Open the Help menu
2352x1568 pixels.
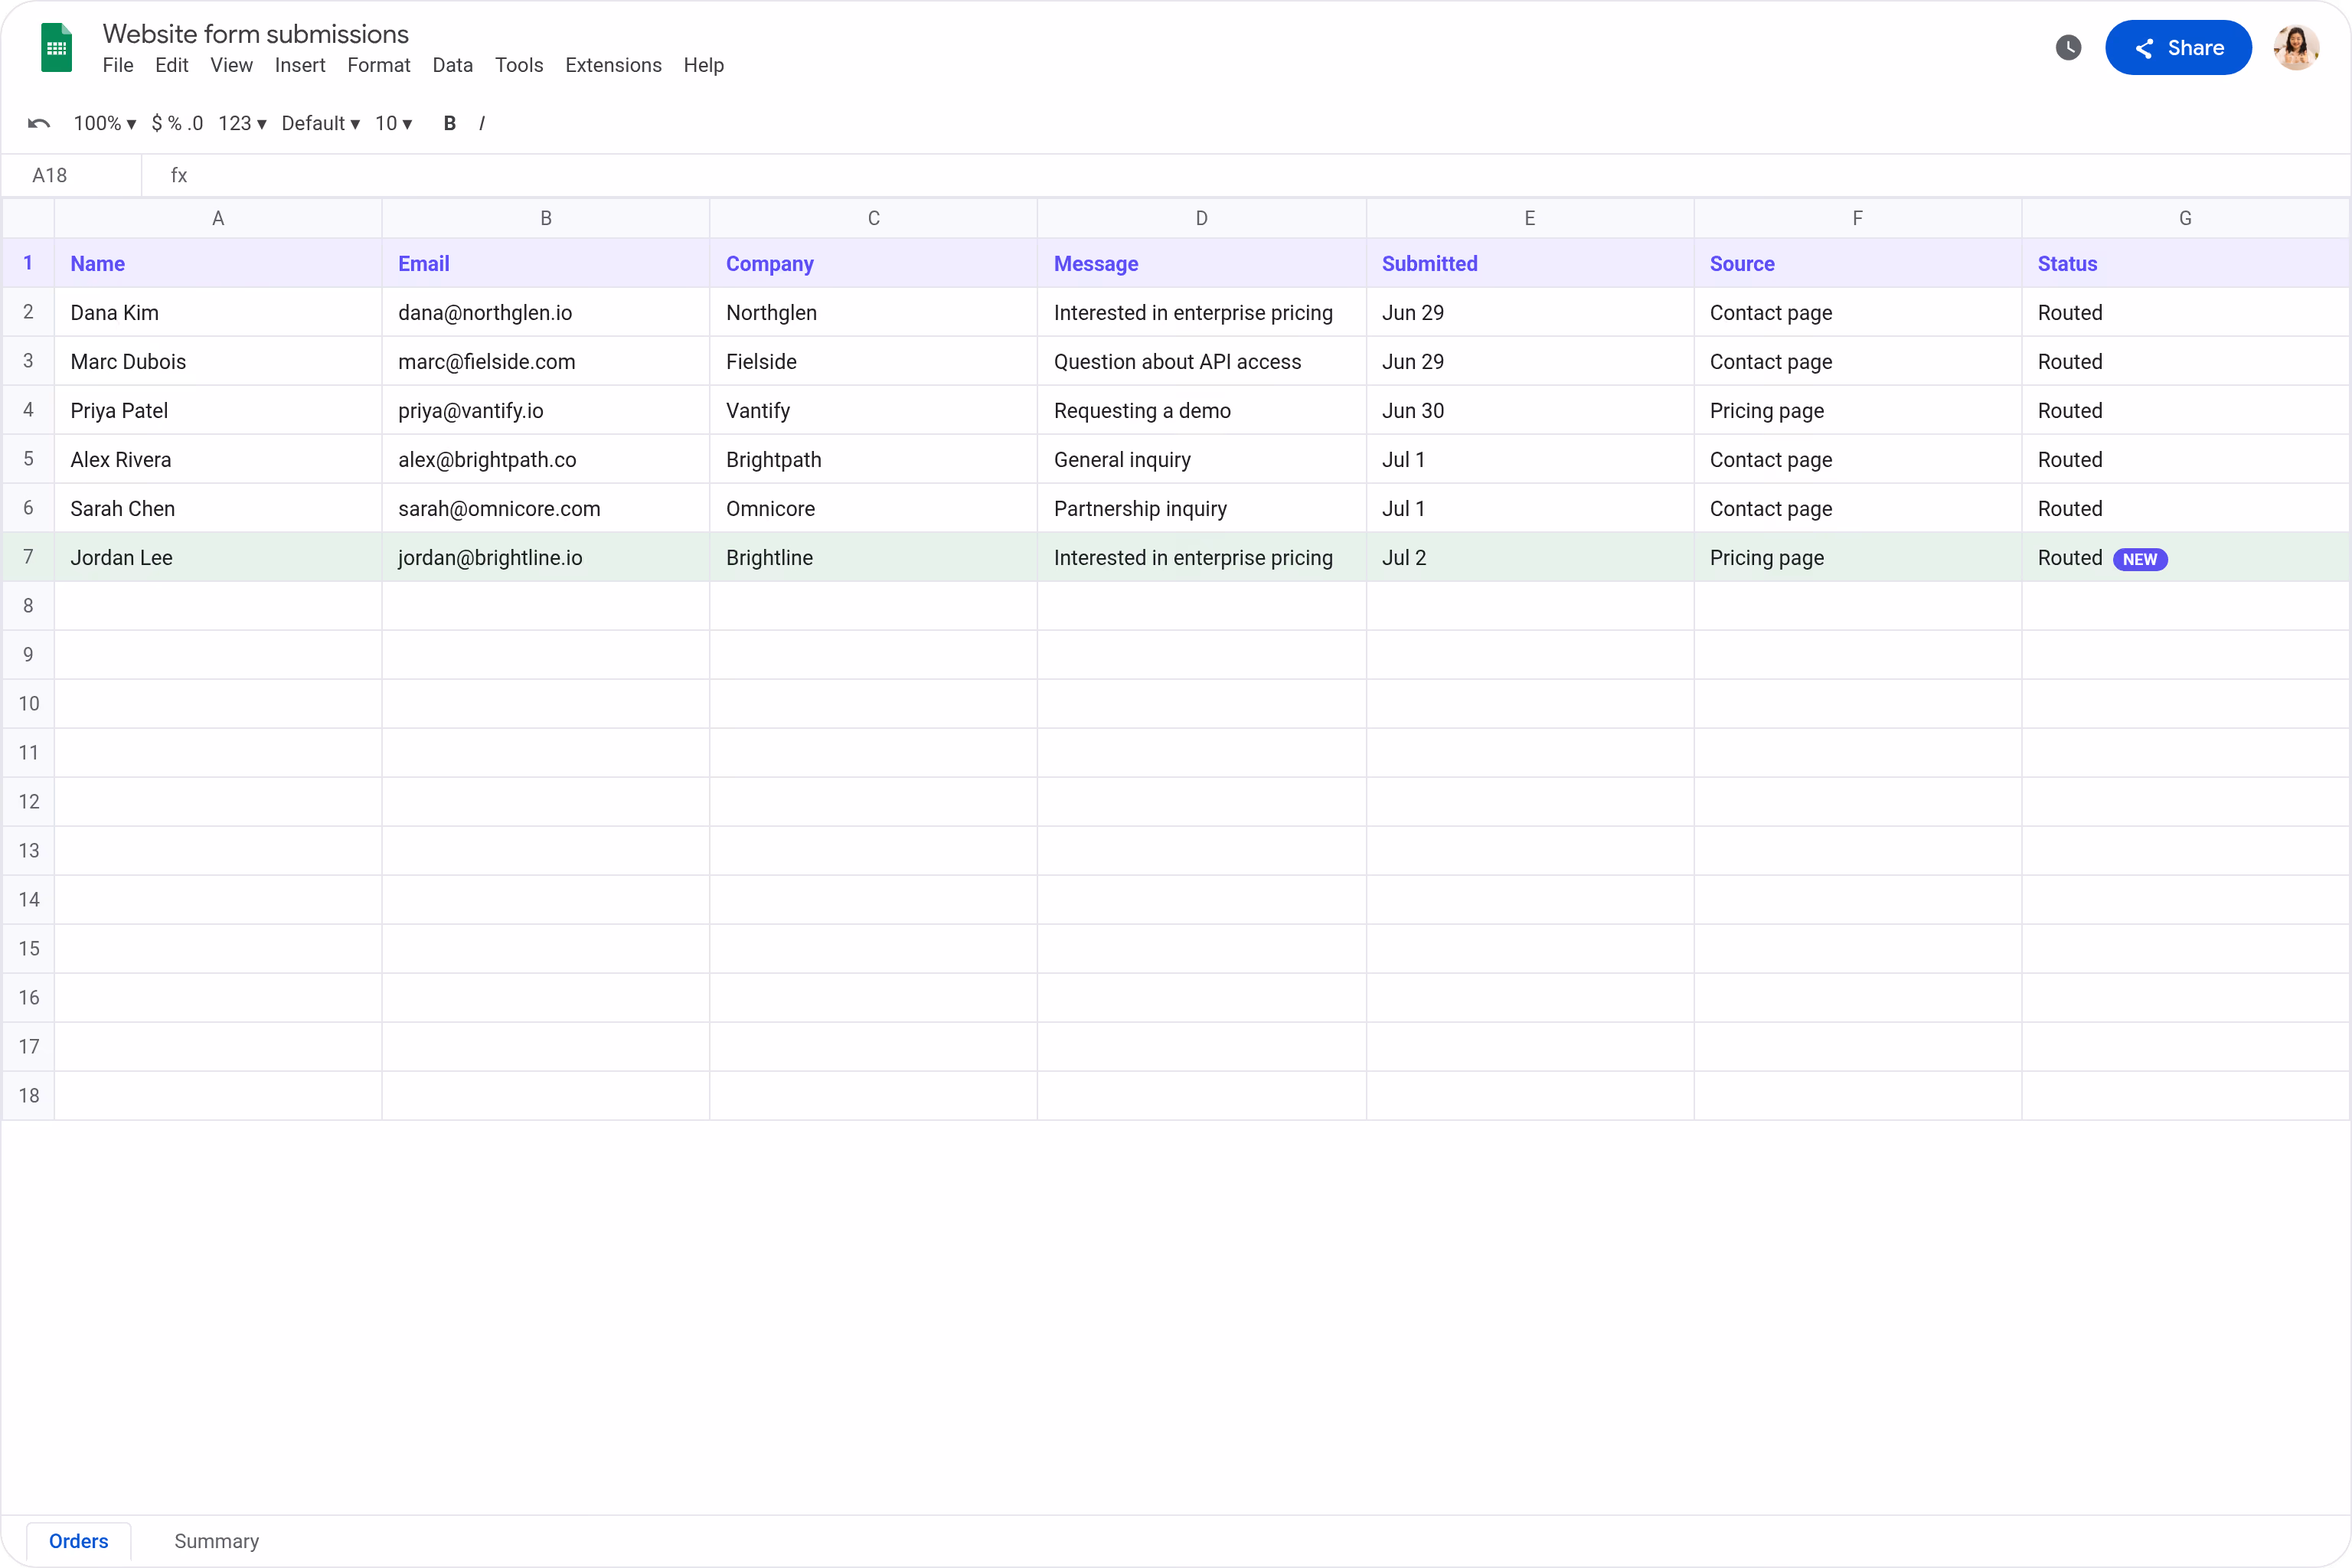[x=704, y=65]
